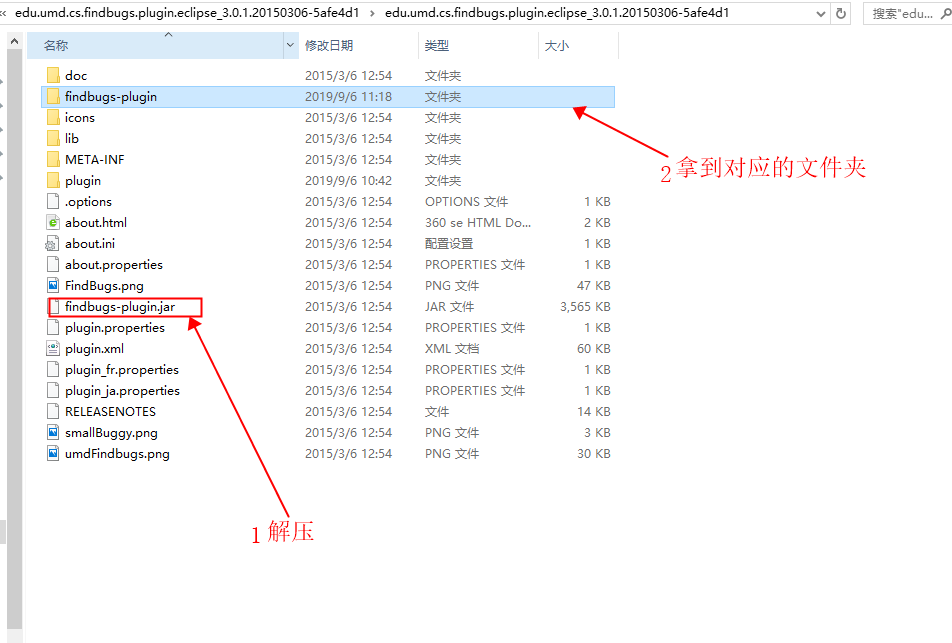Select the file name smallBuggy.png
The image size is (952, 643).
(x=111, y=432)
